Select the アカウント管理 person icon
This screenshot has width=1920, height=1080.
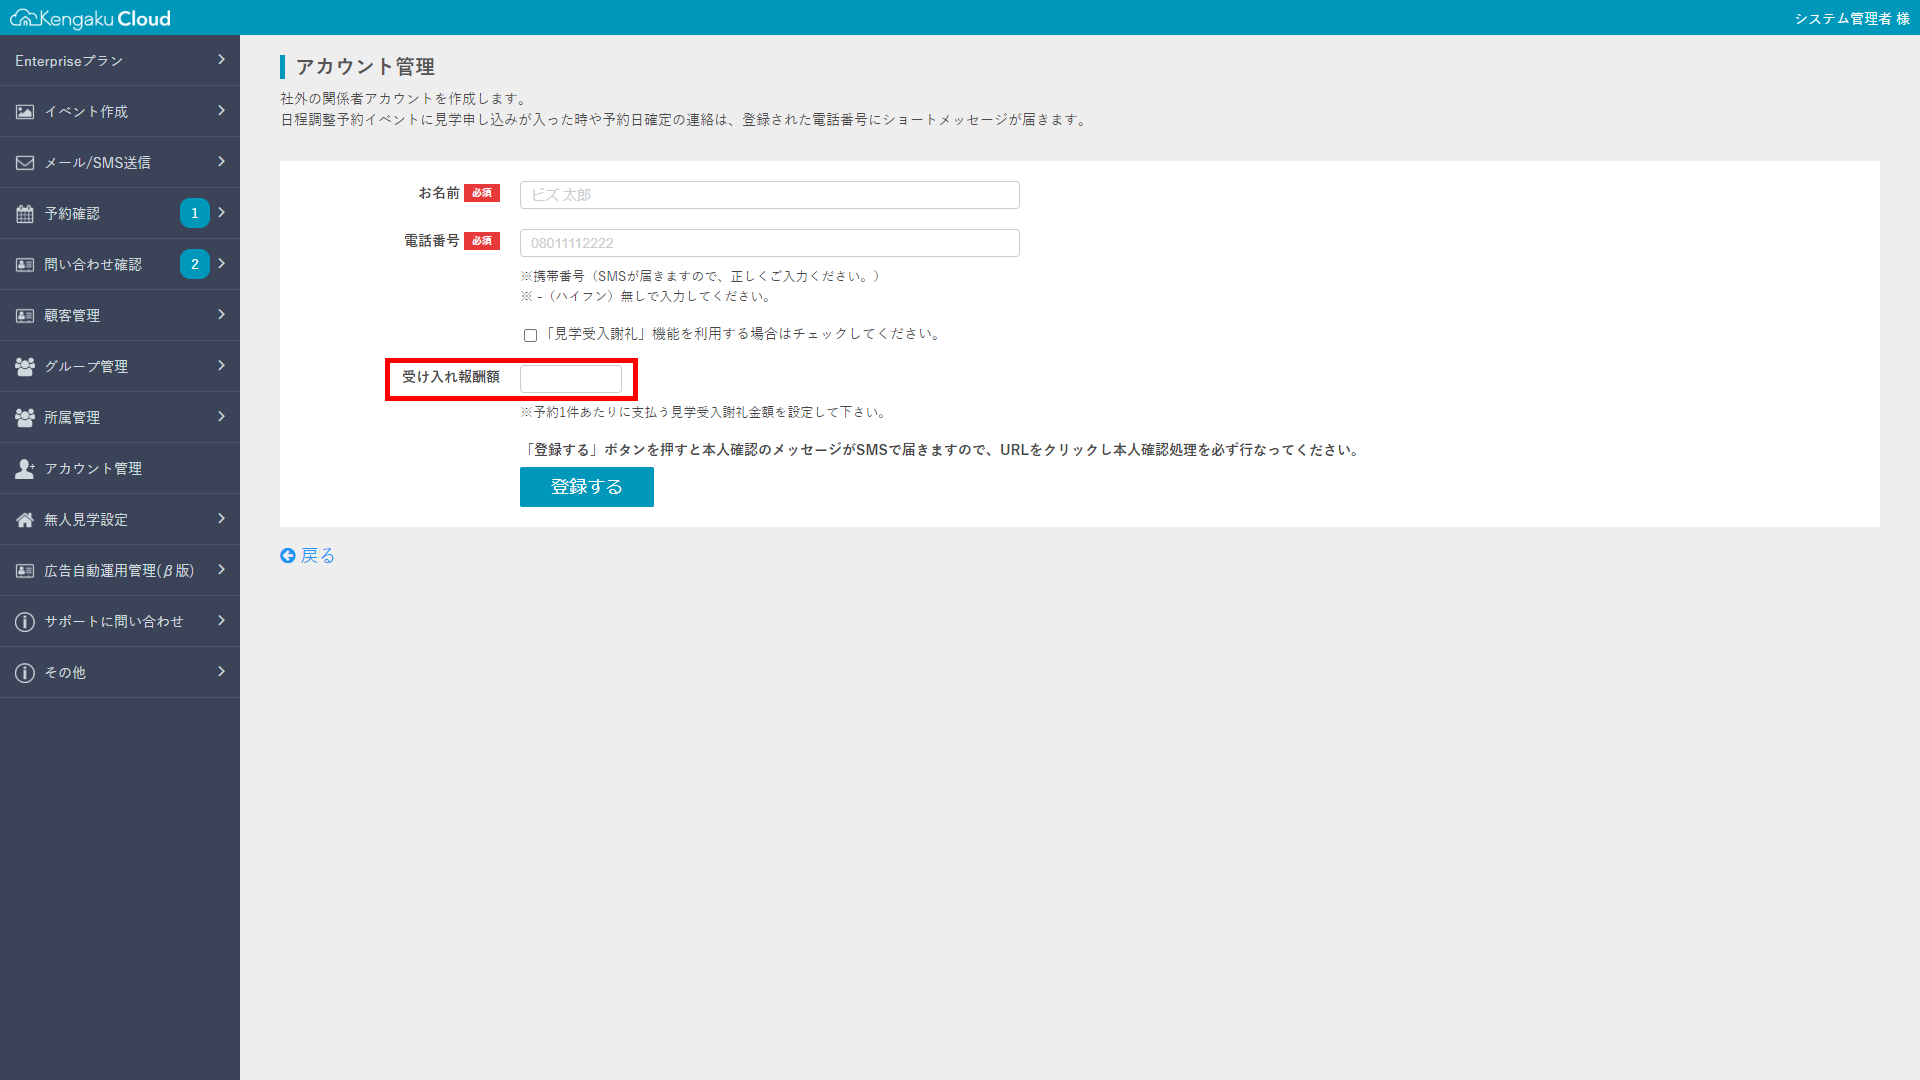tap(24, 468)
